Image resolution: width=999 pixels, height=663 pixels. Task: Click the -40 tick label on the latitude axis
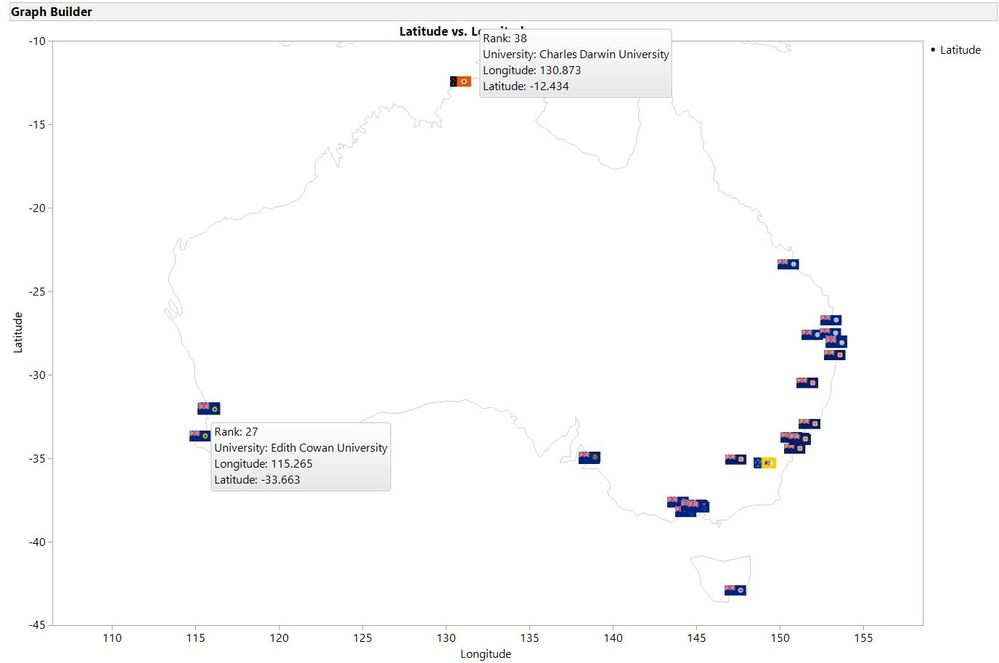(x=37, y=542)
